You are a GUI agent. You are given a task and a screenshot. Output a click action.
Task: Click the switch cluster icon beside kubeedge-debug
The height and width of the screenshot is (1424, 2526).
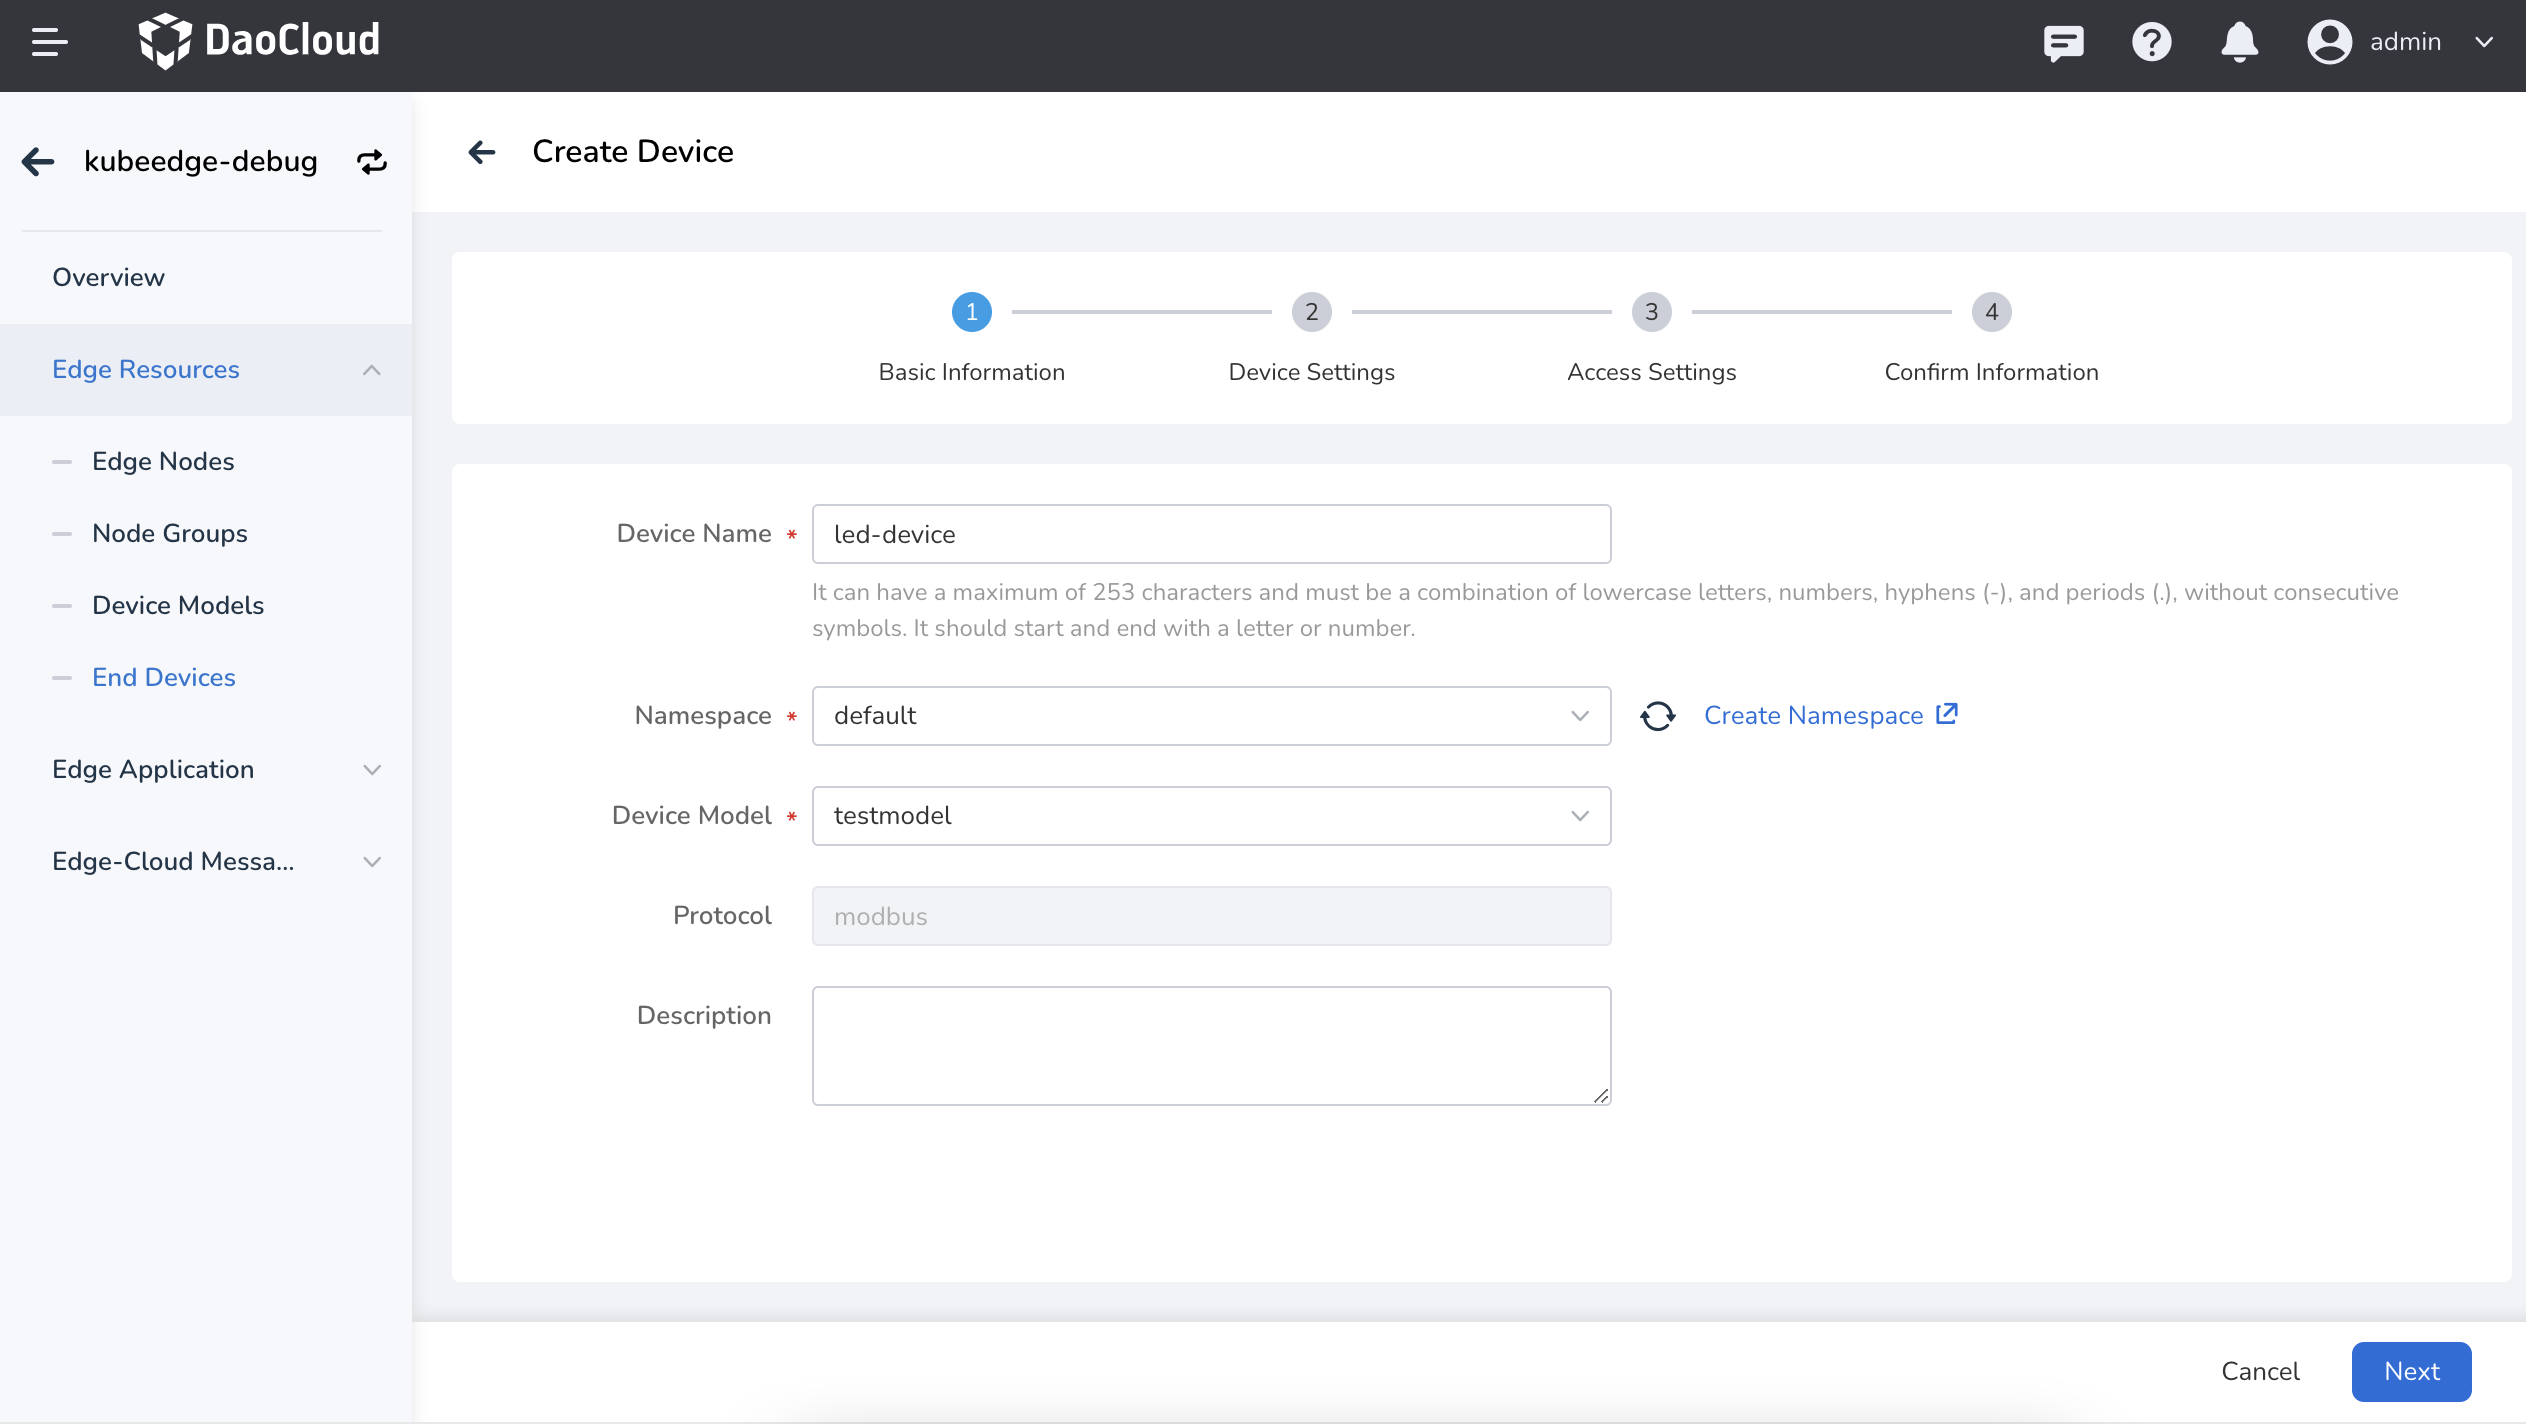pos(372,162)
